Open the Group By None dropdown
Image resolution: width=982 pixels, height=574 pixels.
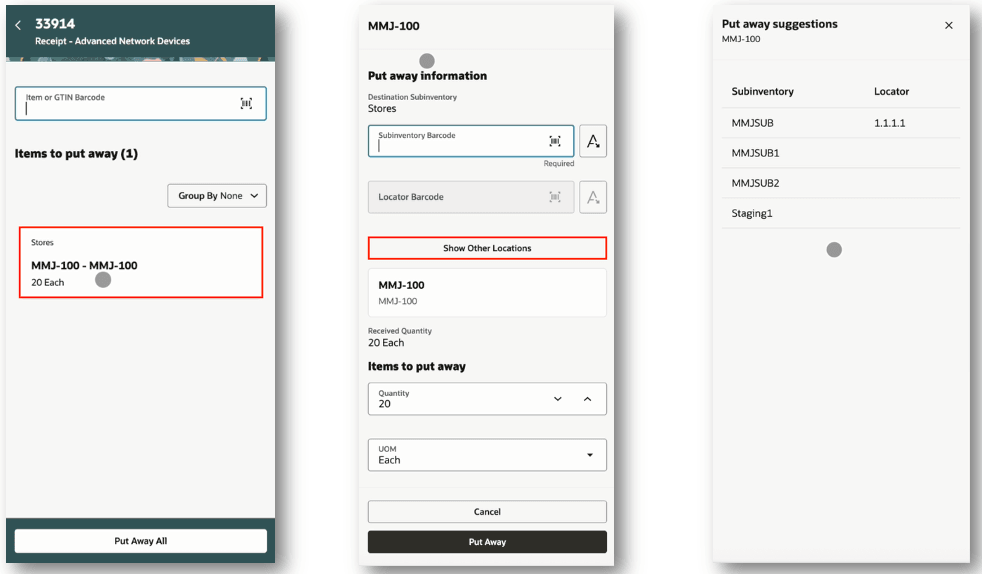[217, 196]
